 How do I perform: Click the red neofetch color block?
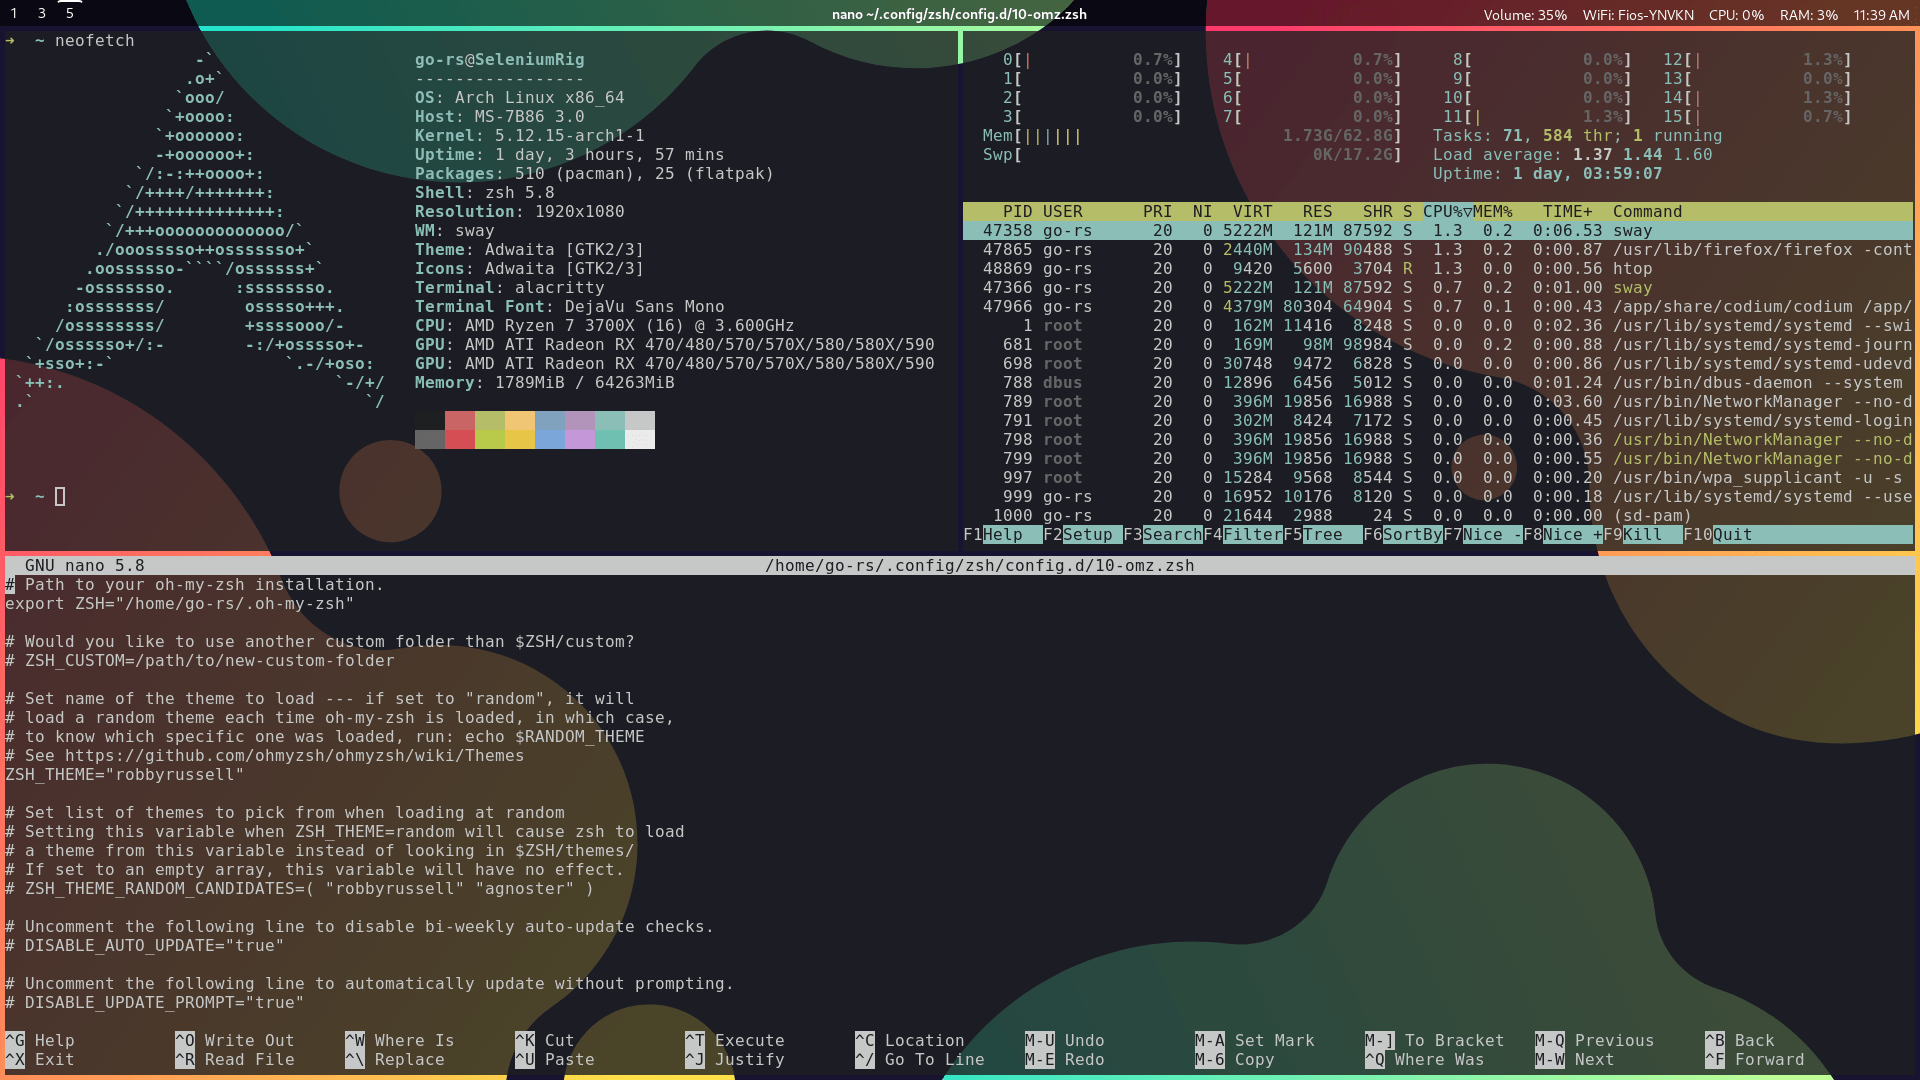pos(460,421)
